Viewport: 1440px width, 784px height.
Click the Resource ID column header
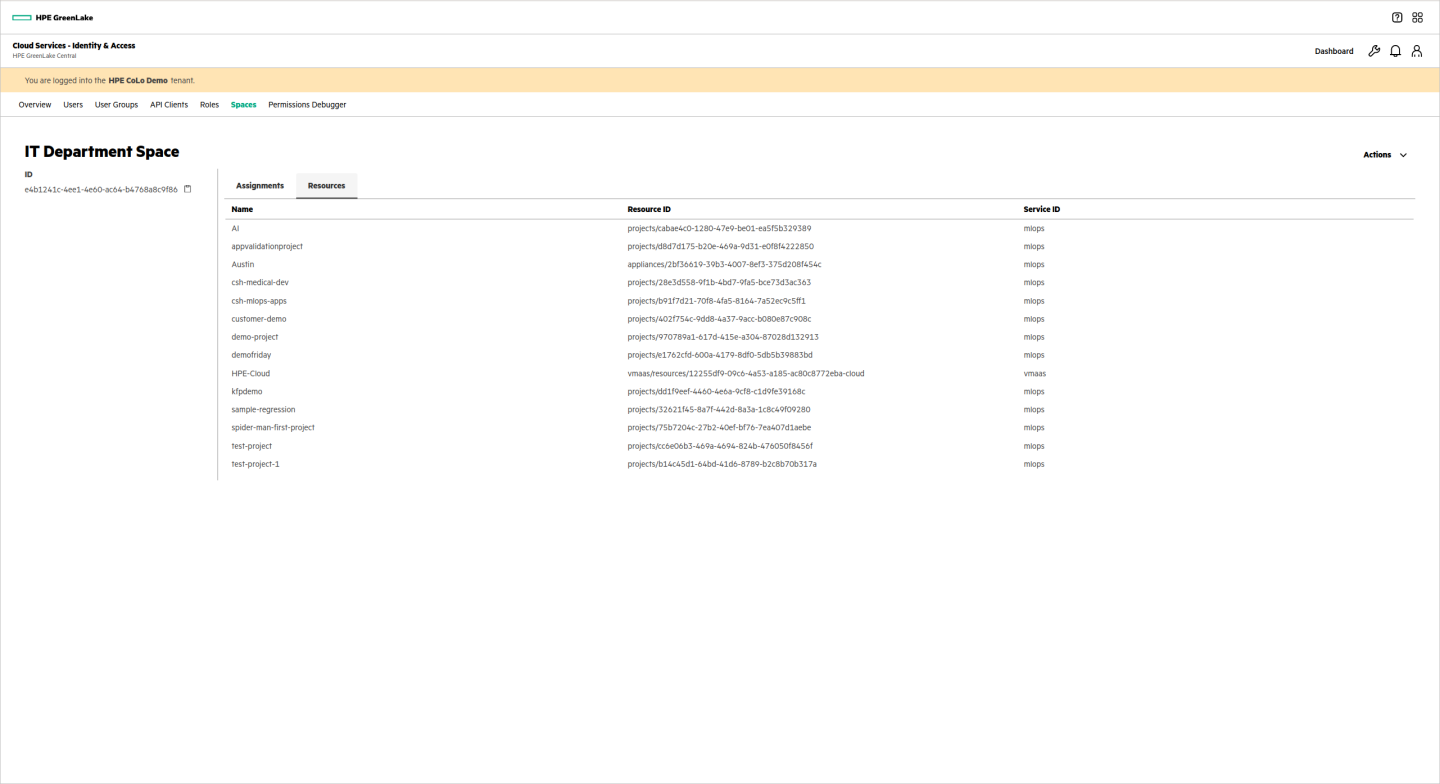point(649,210)
